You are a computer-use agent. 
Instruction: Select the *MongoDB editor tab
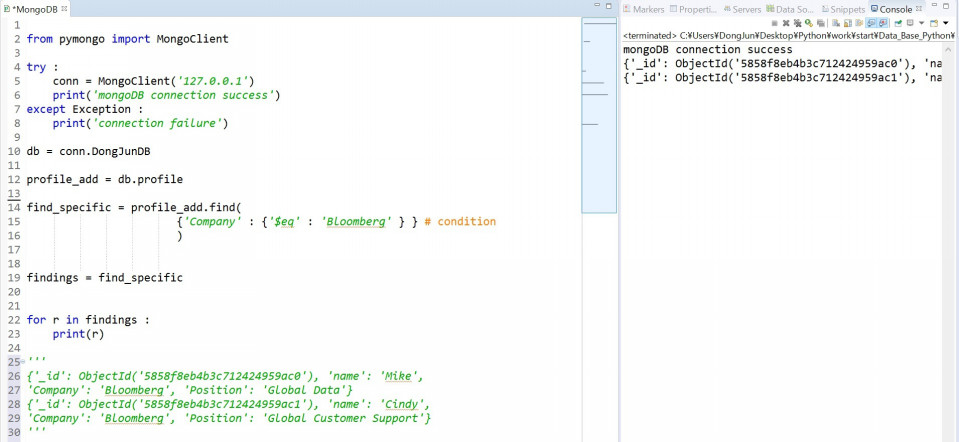click(34, 9)
